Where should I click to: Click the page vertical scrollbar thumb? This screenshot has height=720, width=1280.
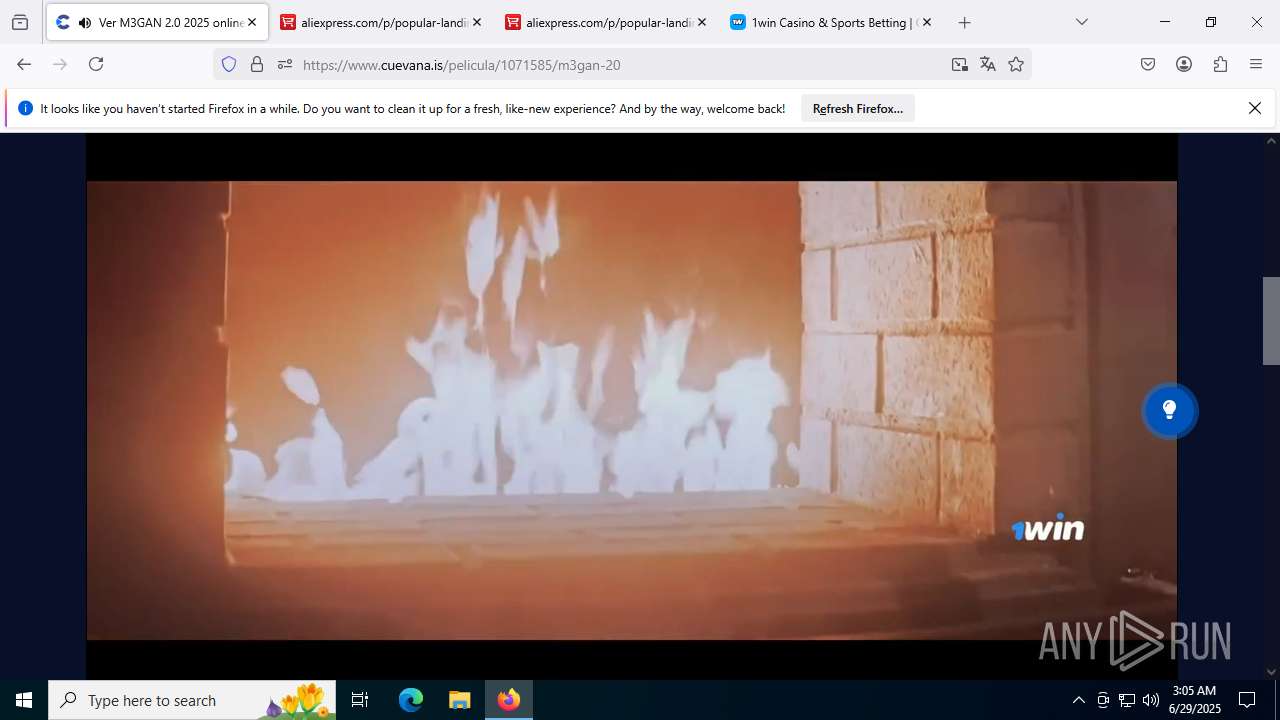point(1271,320)
